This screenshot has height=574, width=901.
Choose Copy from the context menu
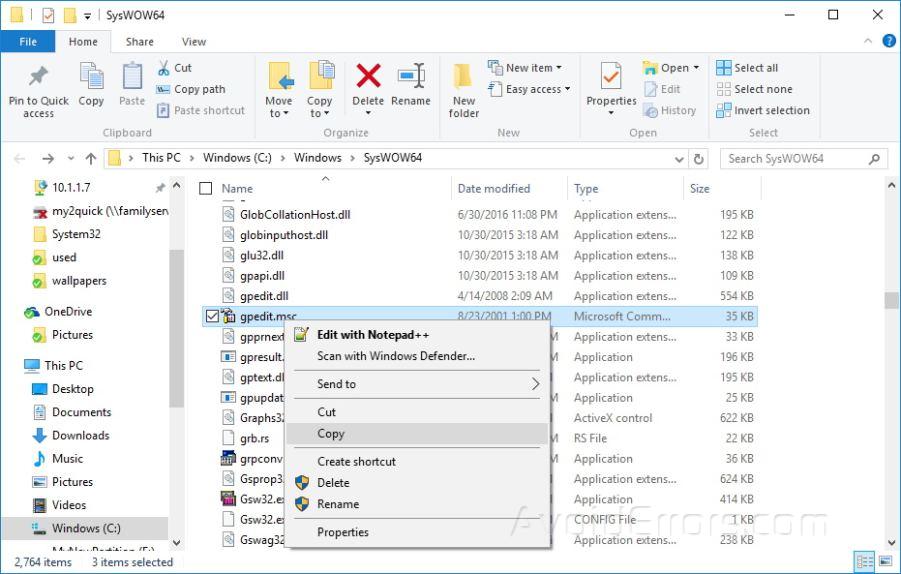(x=331, y=434)
